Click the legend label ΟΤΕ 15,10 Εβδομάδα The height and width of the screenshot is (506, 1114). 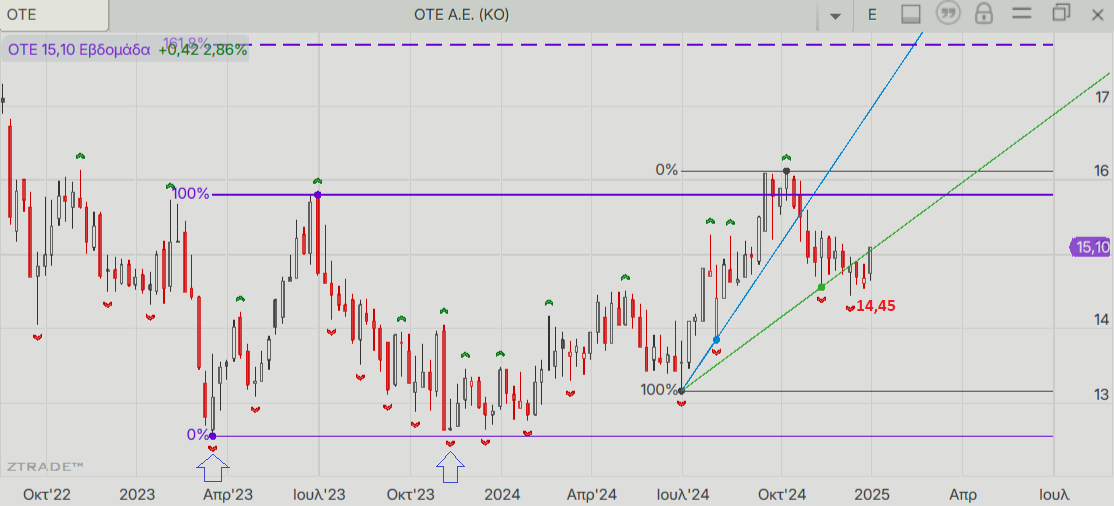[x=79, y=50]
